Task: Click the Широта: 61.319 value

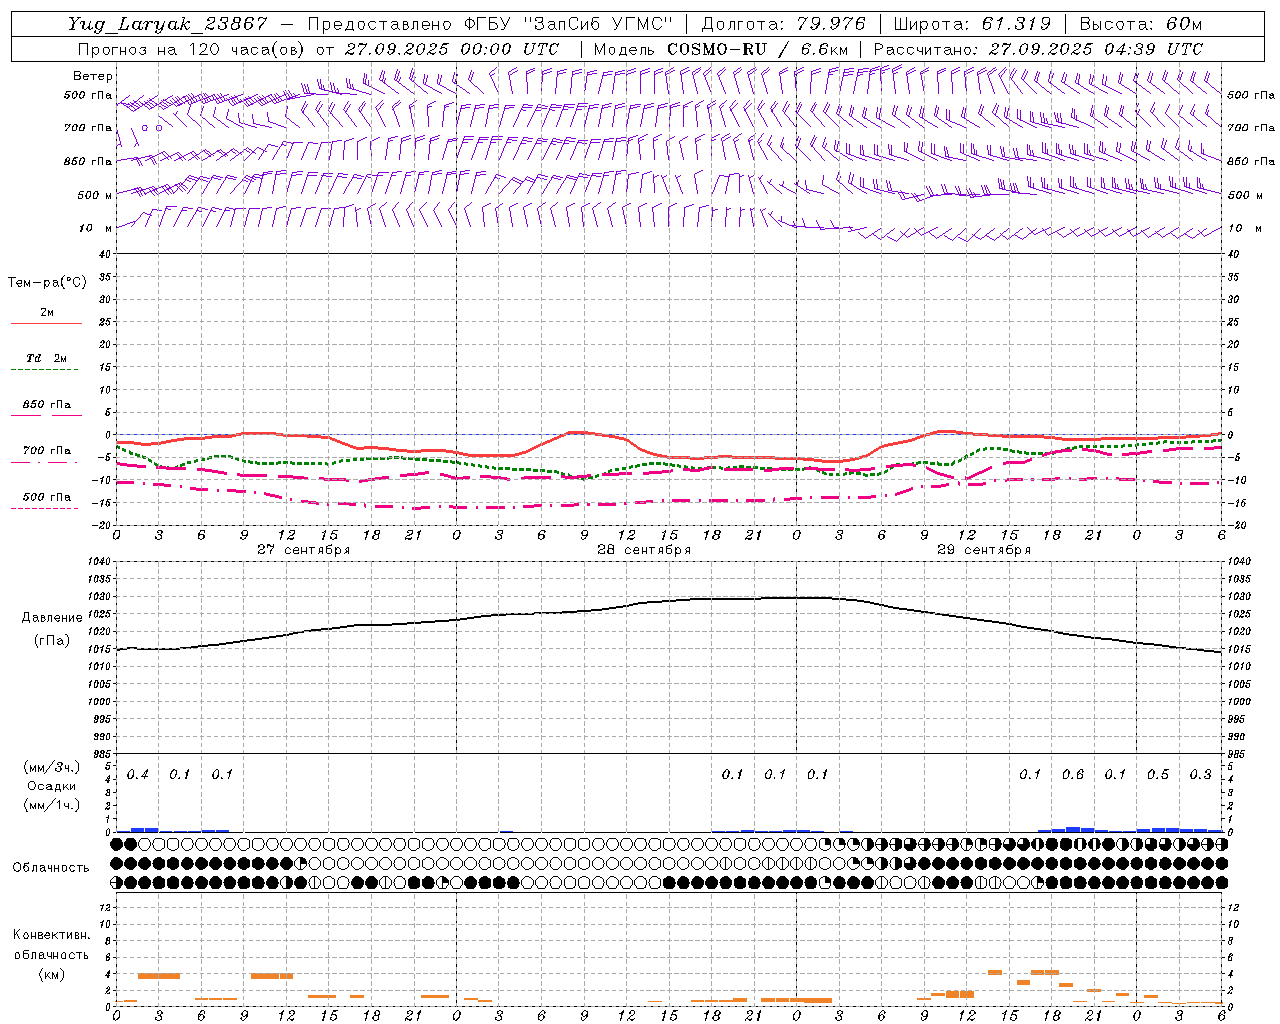Action: pos(972,24)
